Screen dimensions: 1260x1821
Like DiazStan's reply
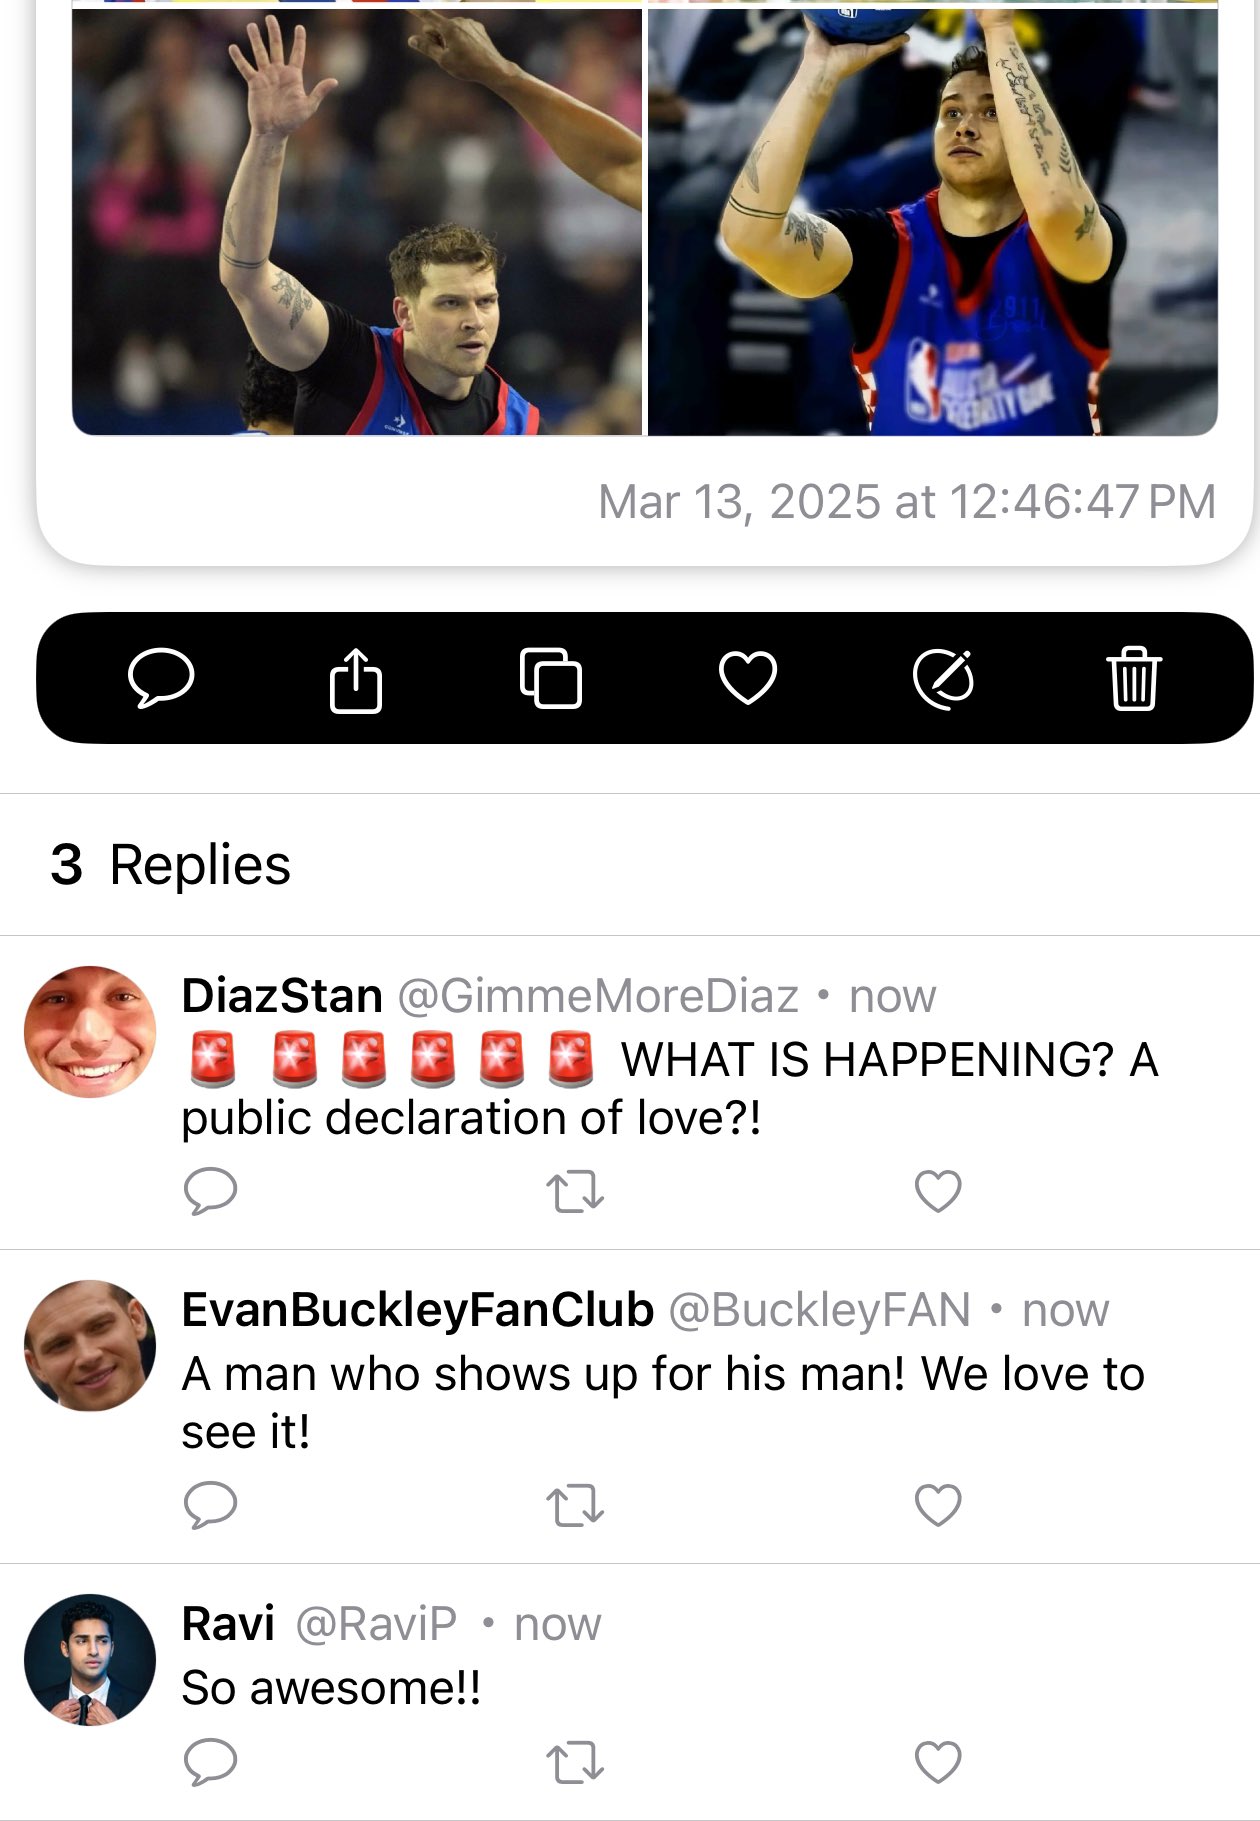pos(938,1191)
